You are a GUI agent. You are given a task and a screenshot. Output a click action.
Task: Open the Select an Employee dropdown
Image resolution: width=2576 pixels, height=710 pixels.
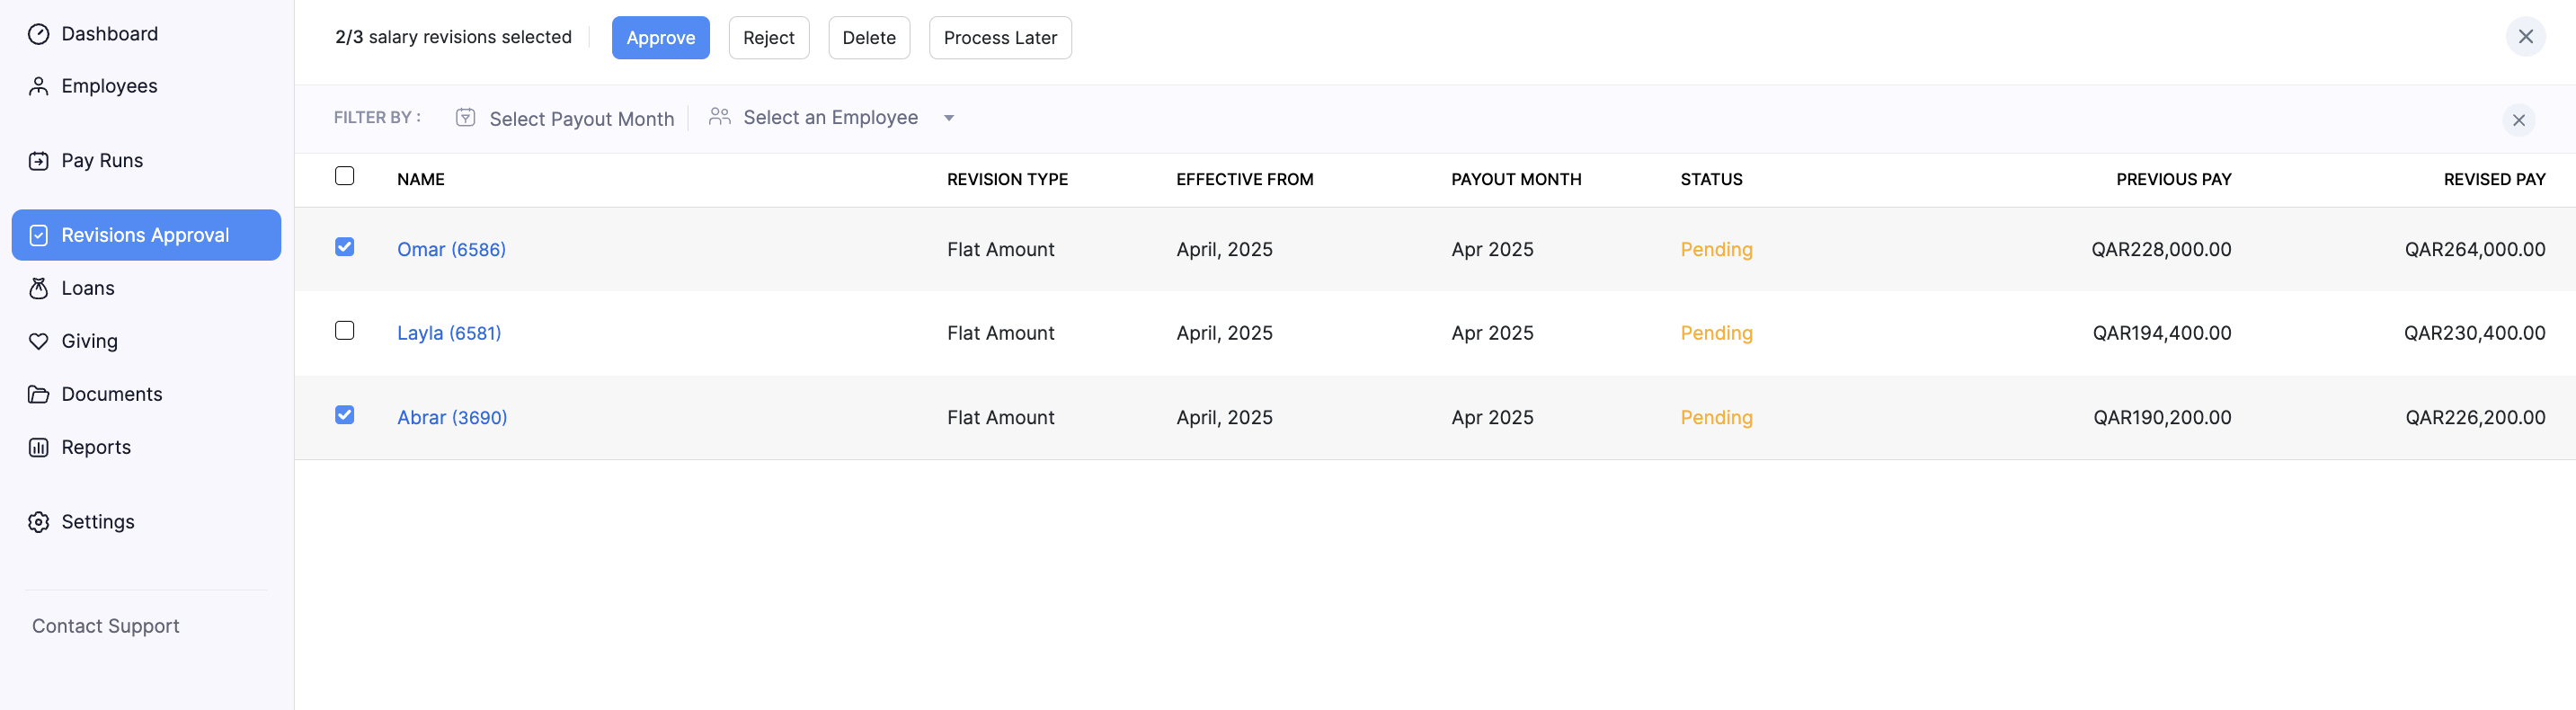829,118
